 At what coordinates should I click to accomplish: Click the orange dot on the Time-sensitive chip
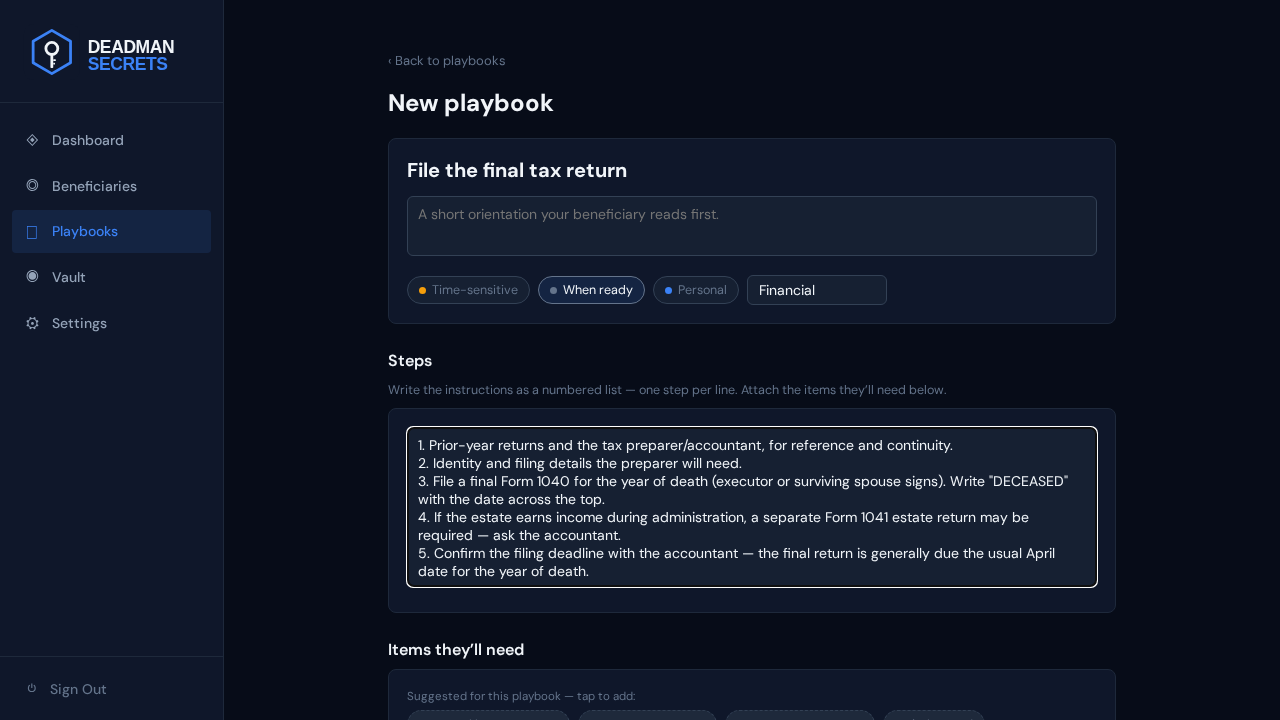(x=422, y=290)
